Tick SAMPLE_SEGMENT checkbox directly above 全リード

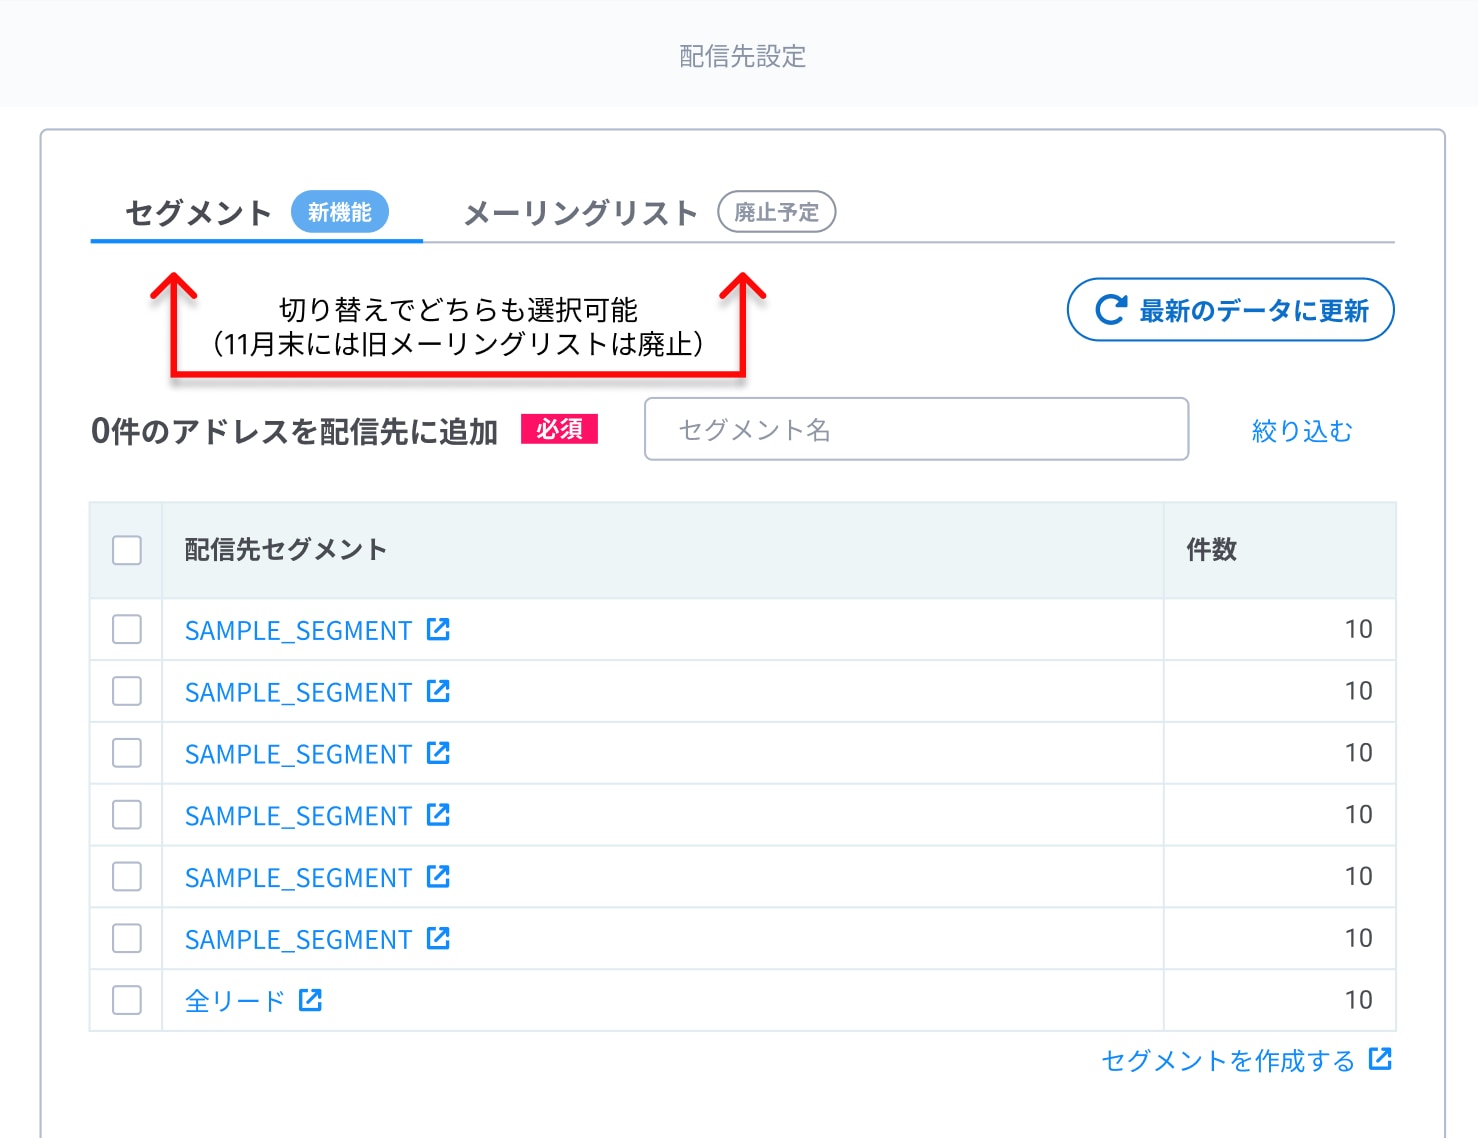pyautogui.click(x=127, y=938)
